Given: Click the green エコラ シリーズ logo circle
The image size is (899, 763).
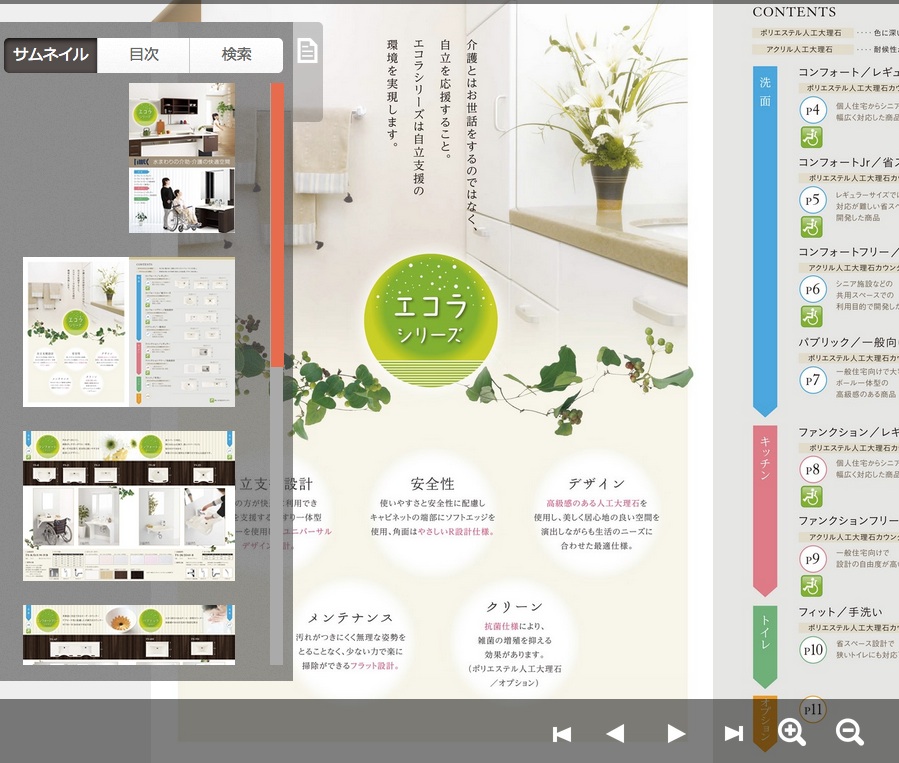Looking at the screenshot, I should [431, 321].
